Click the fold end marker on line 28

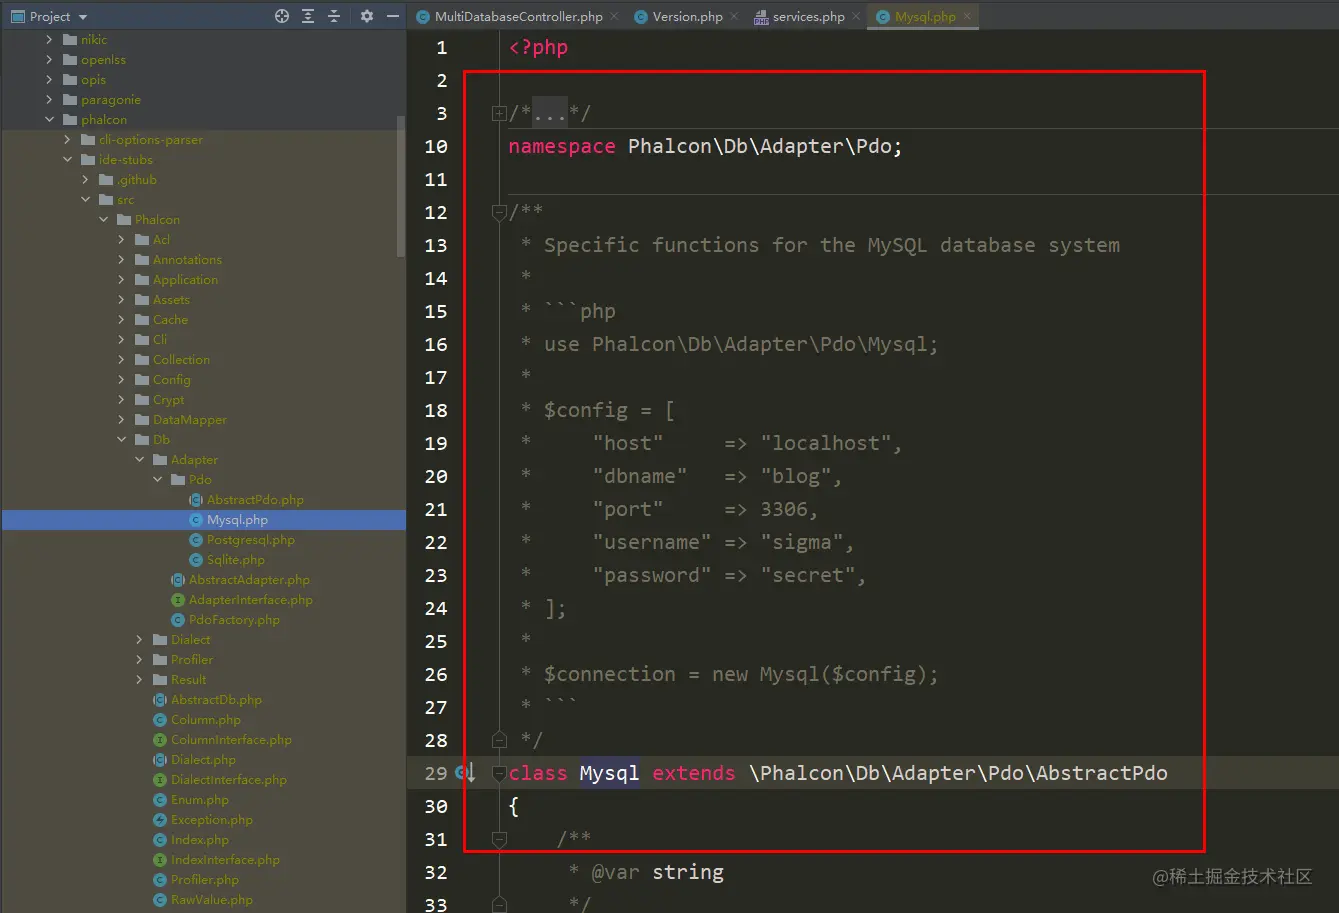point(499,740)
